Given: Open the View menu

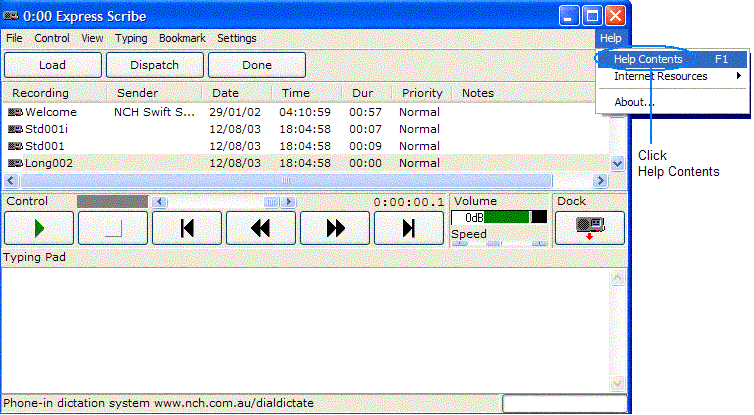Looking at the screenshot, I should click(92, 38).
